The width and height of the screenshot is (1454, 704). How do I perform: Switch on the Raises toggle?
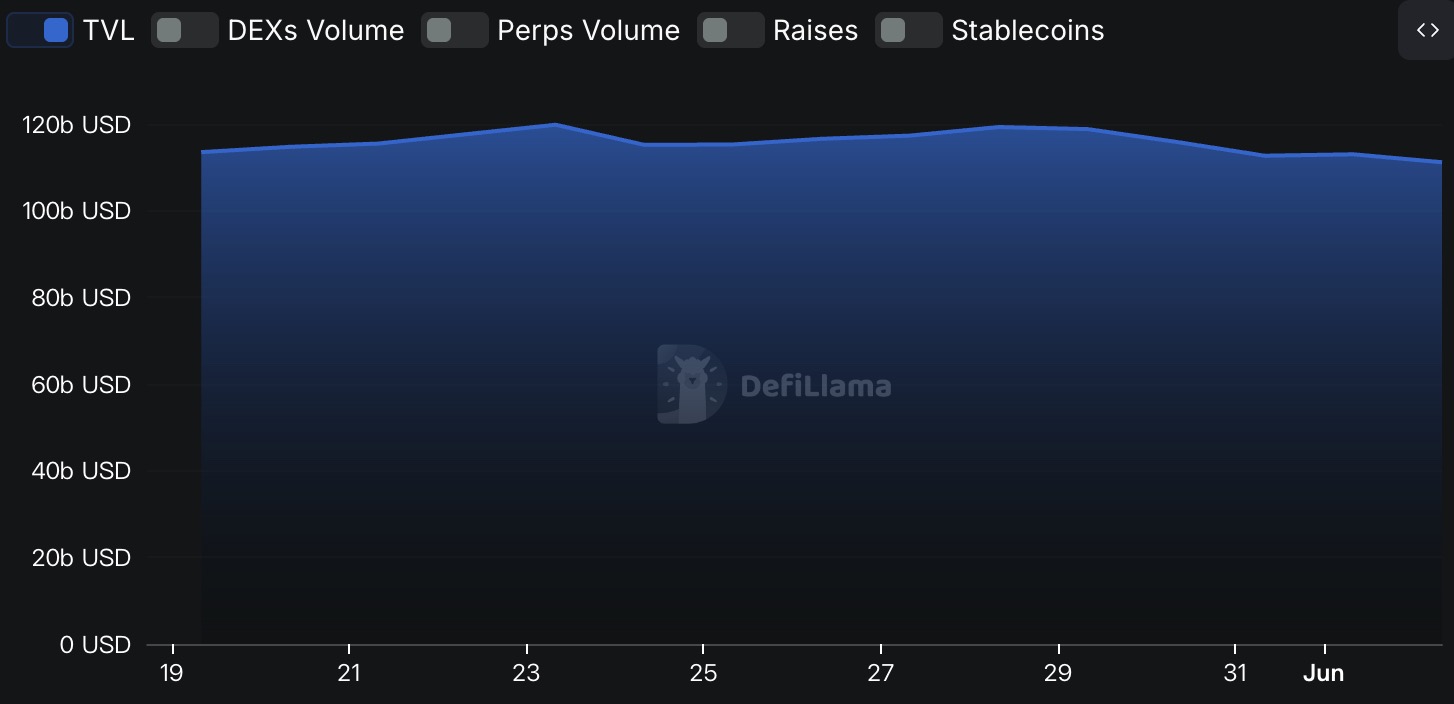tap(730, 30)
